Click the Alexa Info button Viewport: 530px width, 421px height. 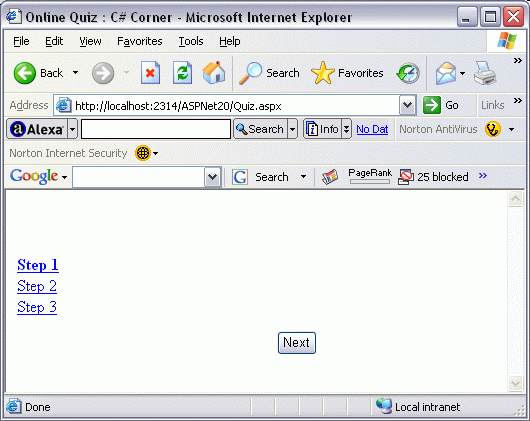(x=322, y=129)
